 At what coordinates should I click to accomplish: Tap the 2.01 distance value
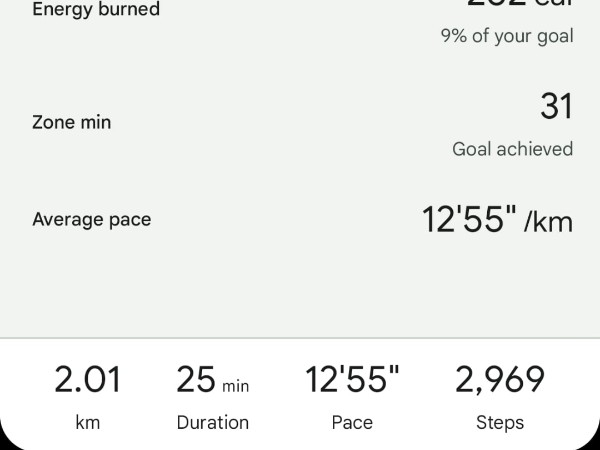[88, 380]
